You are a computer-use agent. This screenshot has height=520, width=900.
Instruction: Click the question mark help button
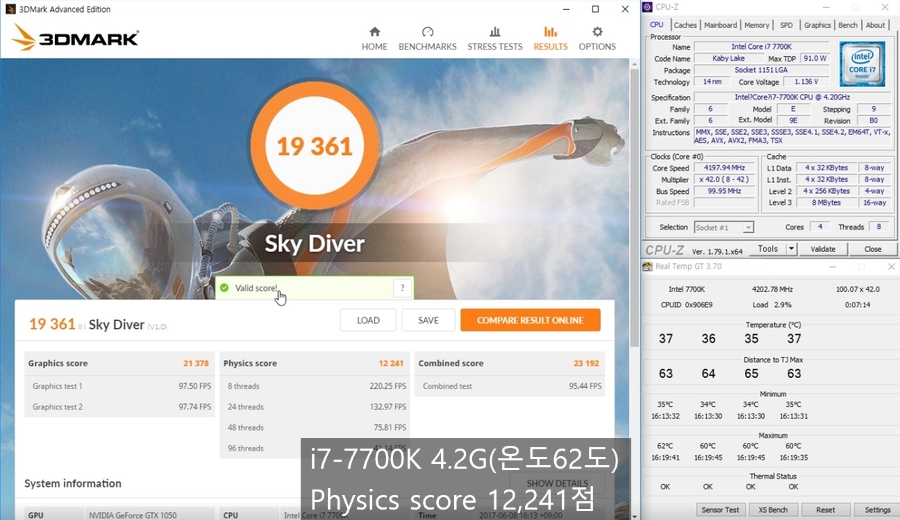click(402, 288)
